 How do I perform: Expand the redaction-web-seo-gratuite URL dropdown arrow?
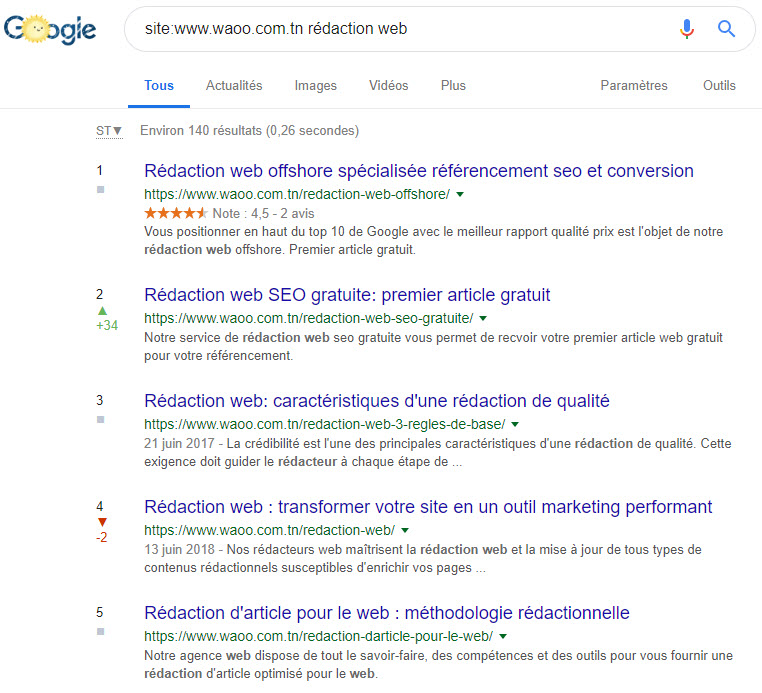(483, 318)
